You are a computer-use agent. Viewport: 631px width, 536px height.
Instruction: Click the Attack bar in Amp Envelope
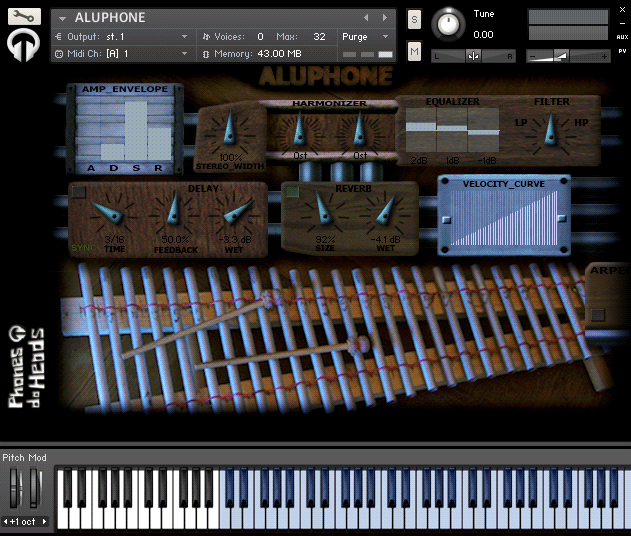click(x=89, y=130)
